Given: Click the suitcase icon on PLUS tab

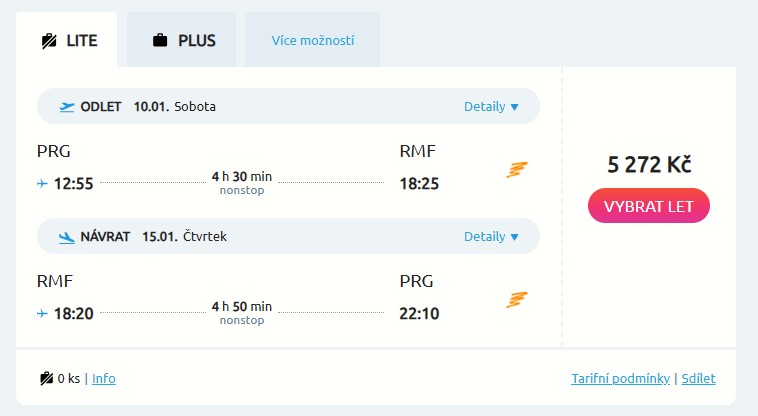Looking at the screenshot, I should click(x=160, y=41).
